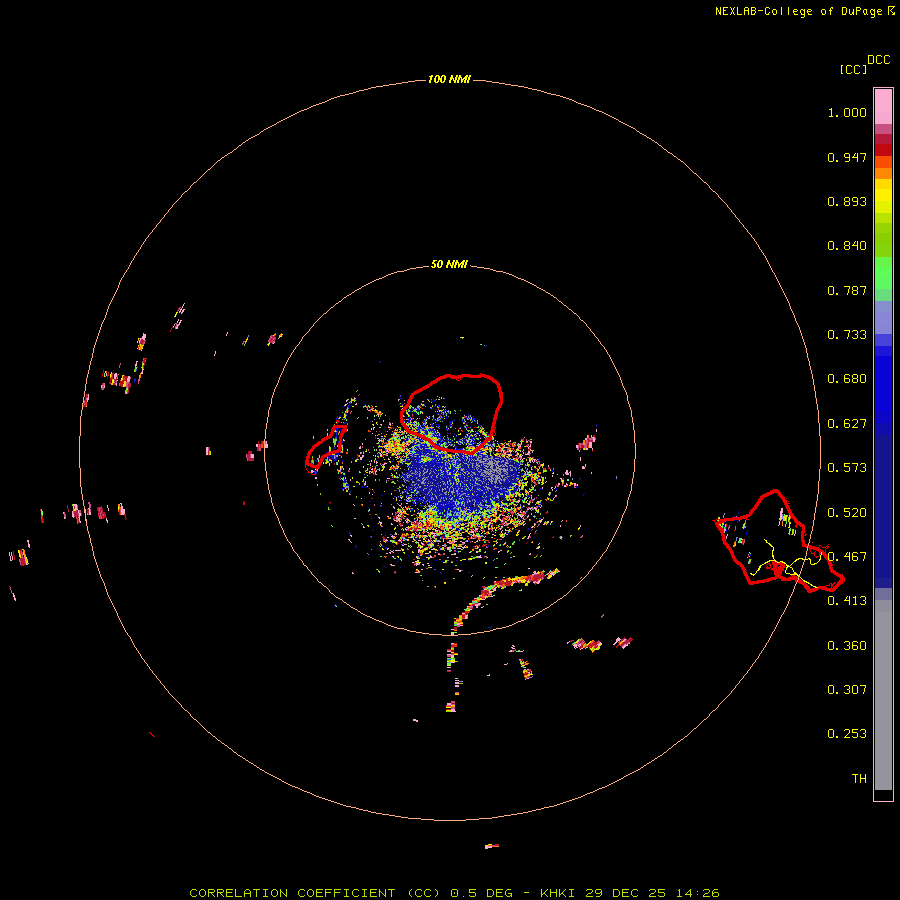Click the 100 NMI range ring label
Screen dimensions: 900x900
449,79
